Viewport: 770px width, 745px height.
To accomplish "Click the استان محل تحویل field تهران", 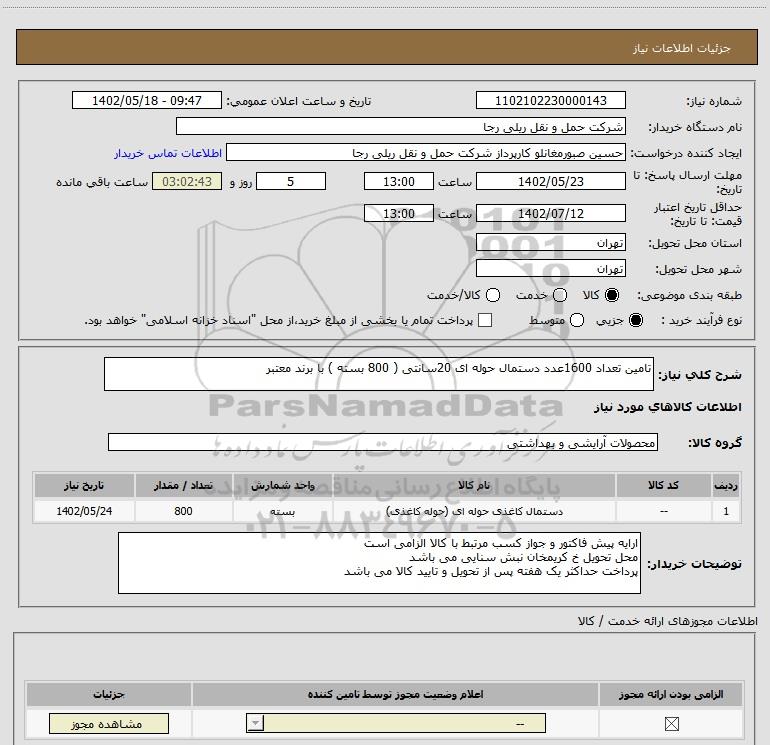I will click(550, 242).
